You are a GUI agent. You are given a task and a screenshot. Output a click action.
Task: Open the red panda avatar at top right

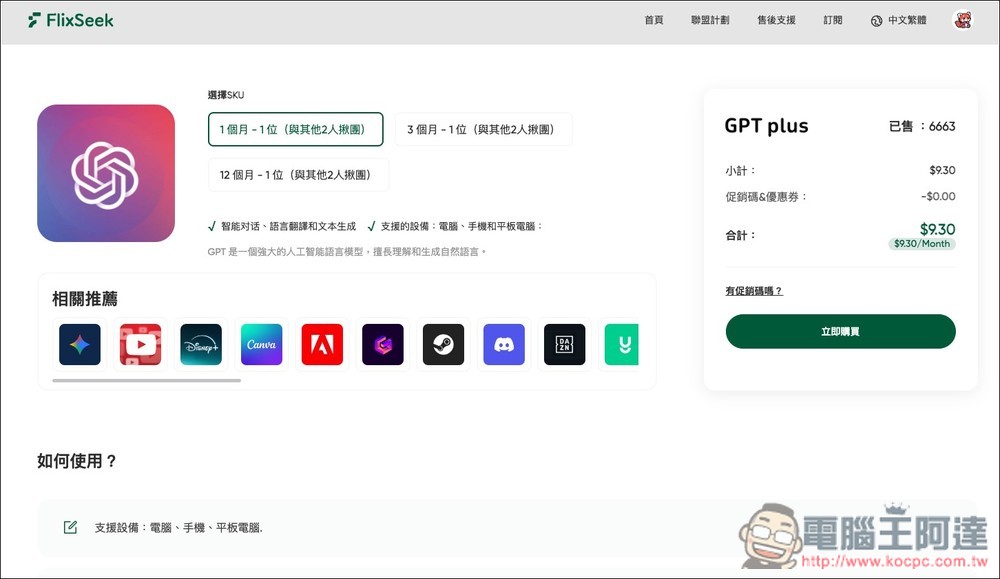[962, 19]
